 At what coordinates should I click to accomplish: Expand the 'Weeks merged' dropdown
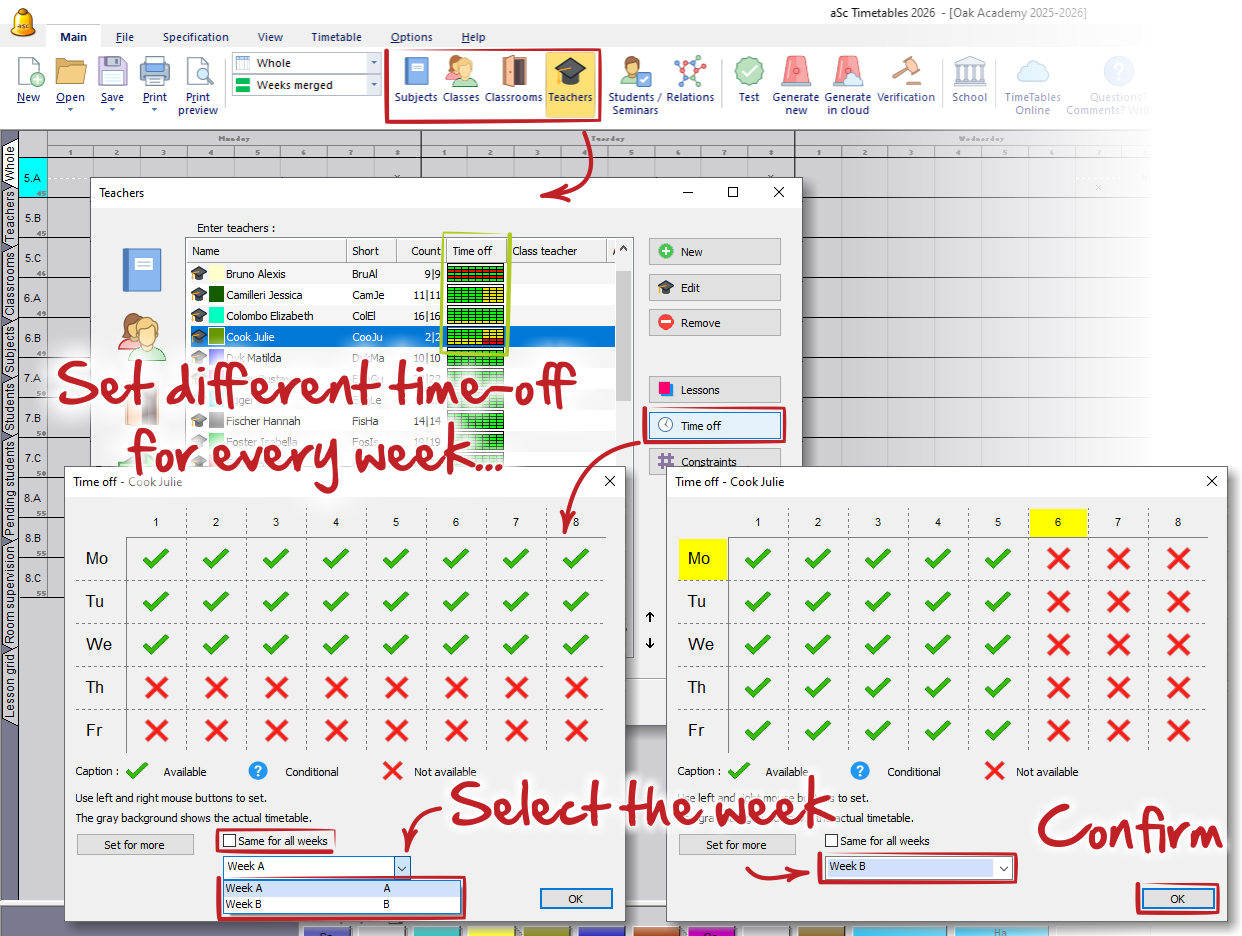[374, 86]
